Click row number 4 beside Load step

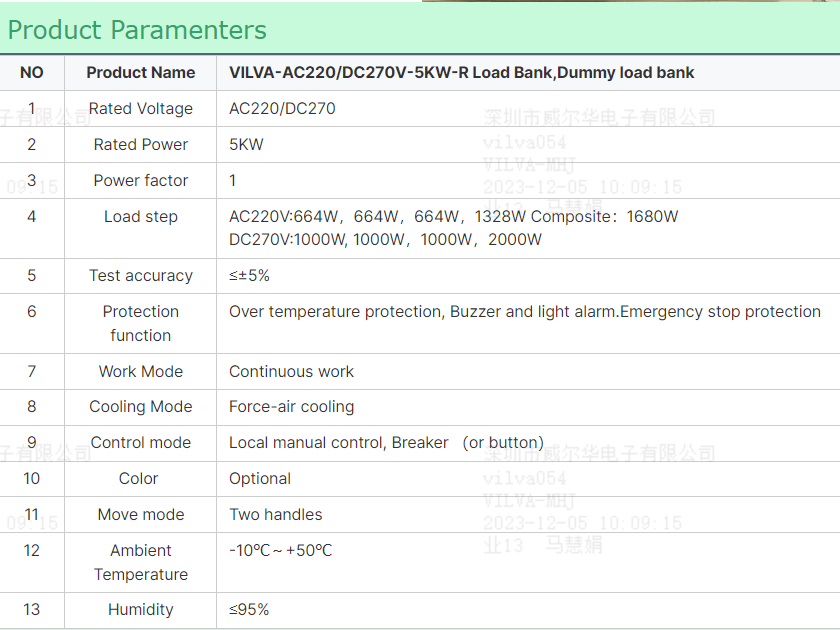[x=32, y=216]
